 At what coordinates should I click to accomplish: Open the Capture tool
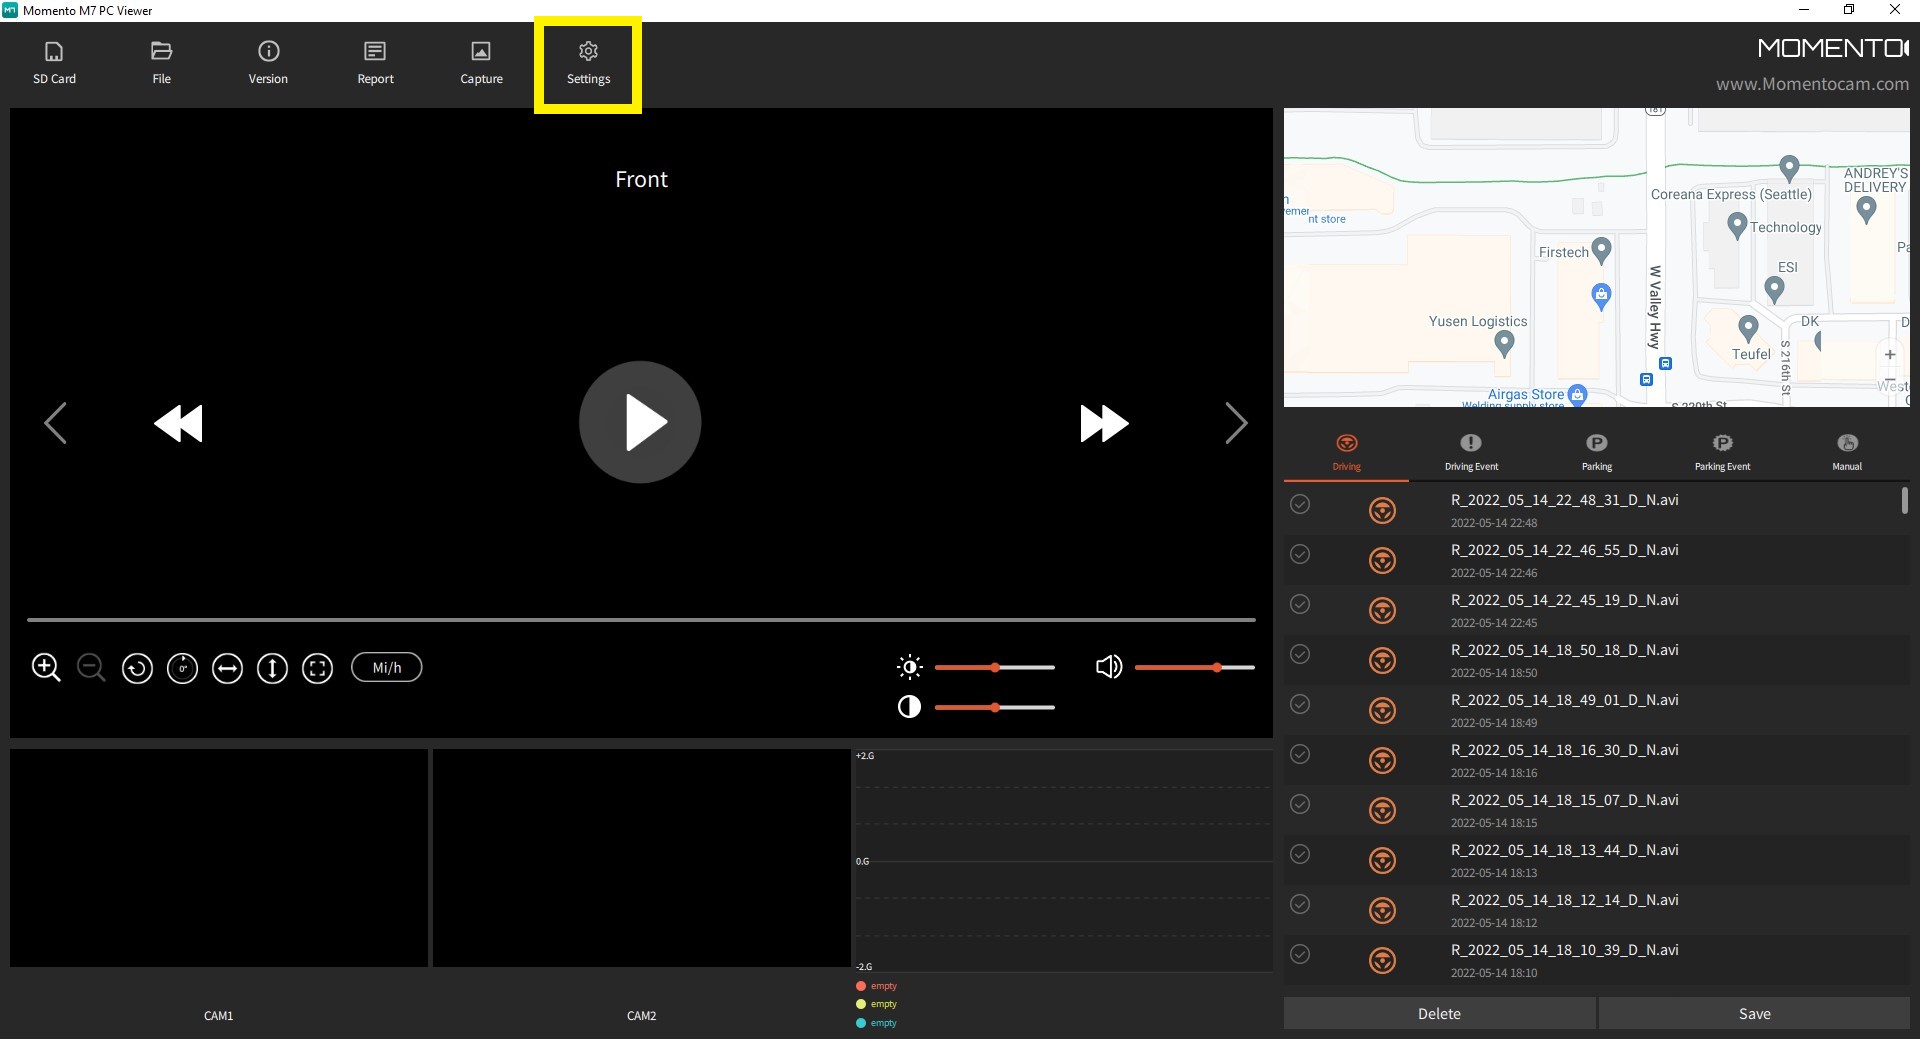point(481,62)
